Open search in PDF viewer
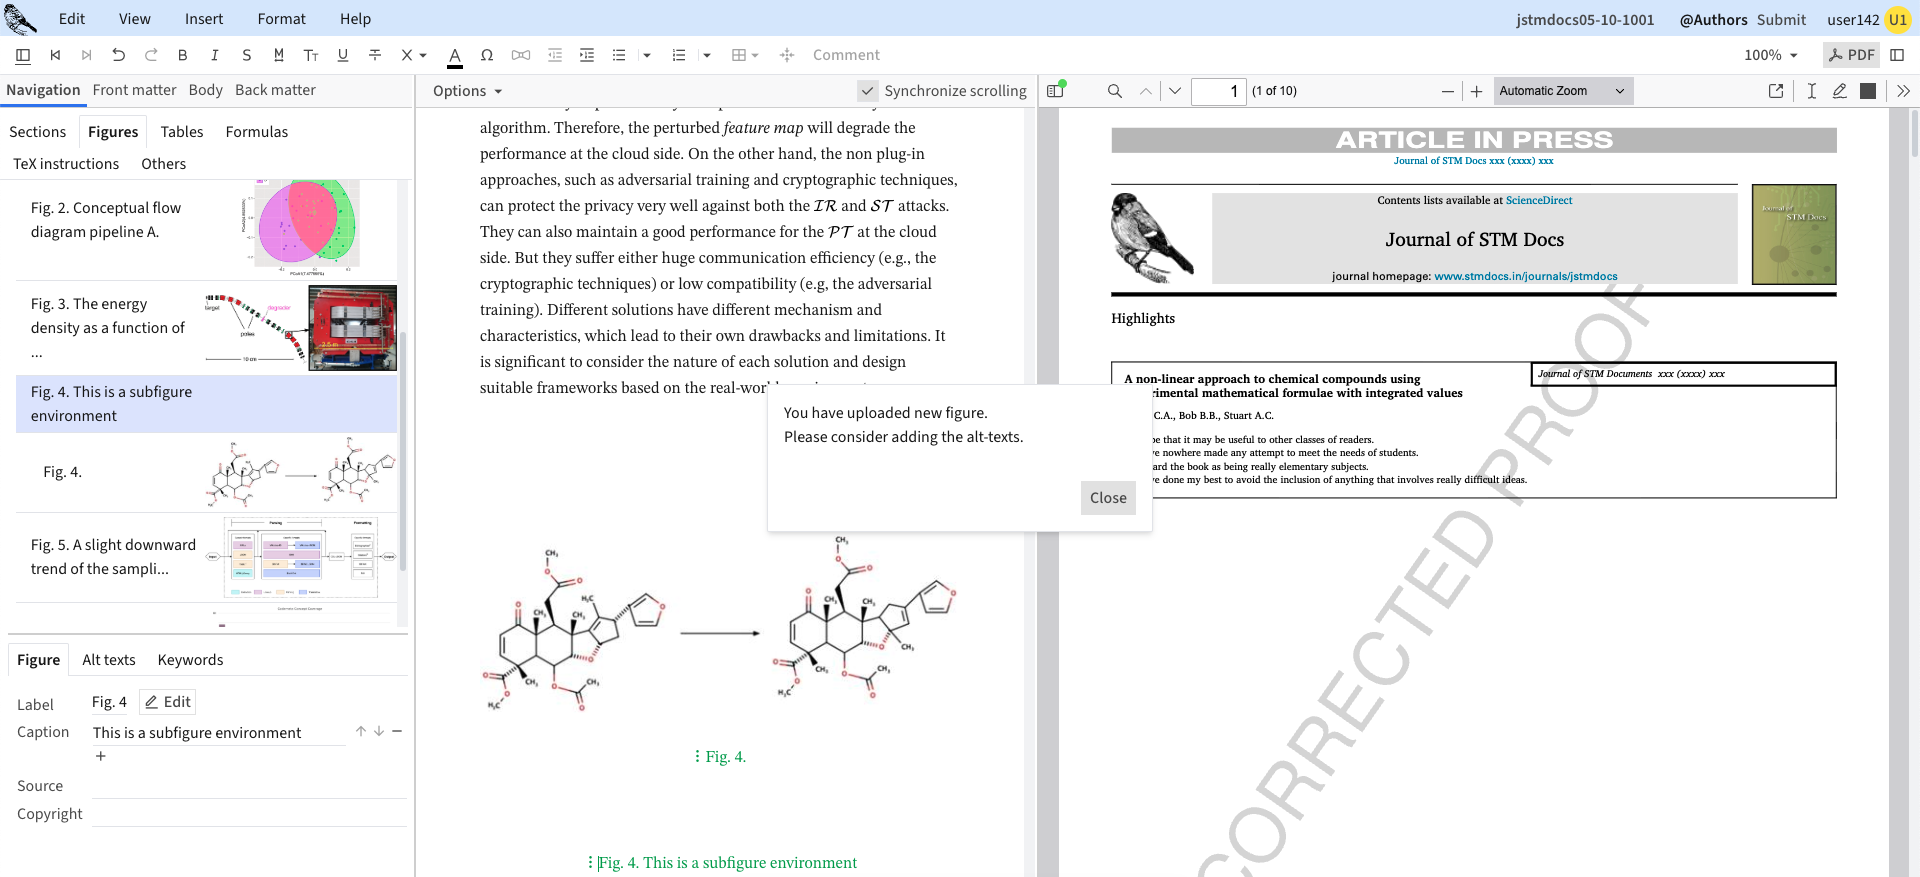The height and width of the screenshot is (877, 1920). tap(1114, 91)
